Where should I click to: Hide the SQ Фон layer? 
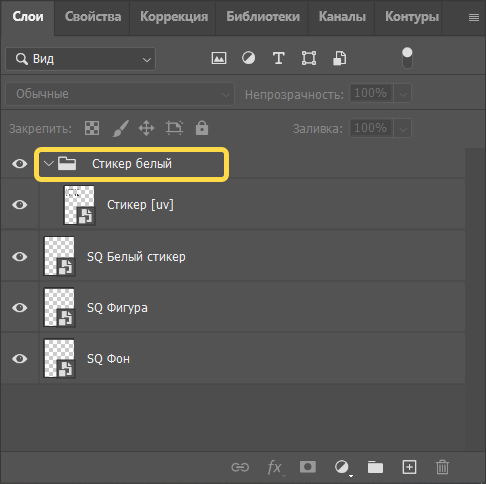[20, 359]
